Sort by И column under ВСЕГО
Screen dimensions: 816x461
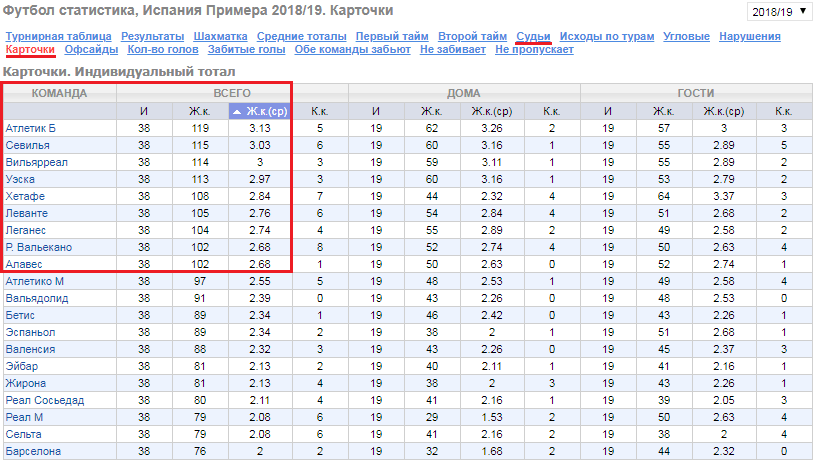tap(144, 111)
